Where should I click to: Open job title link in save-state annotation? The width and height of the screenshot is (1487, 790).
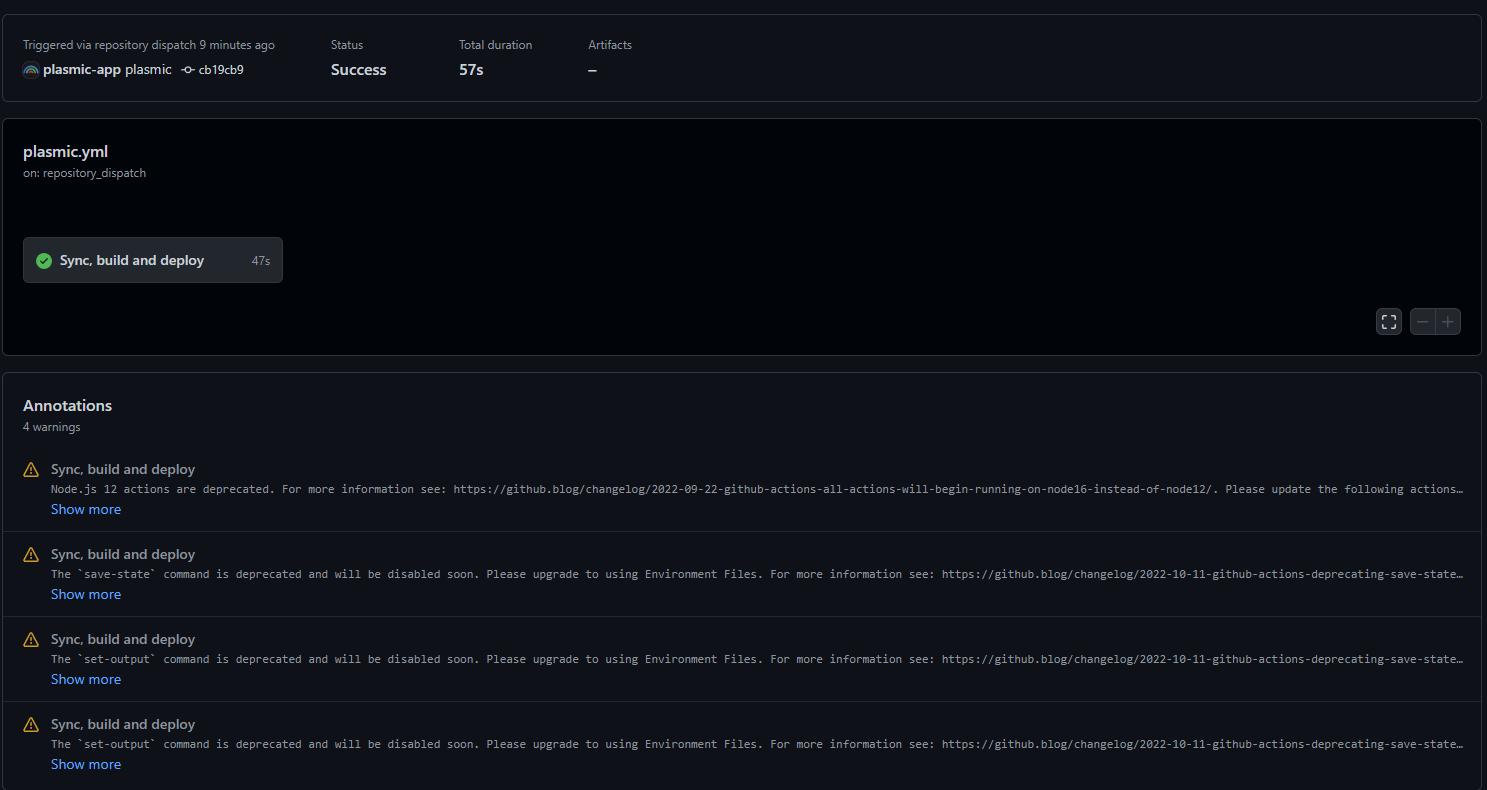(x=123, y=554)
